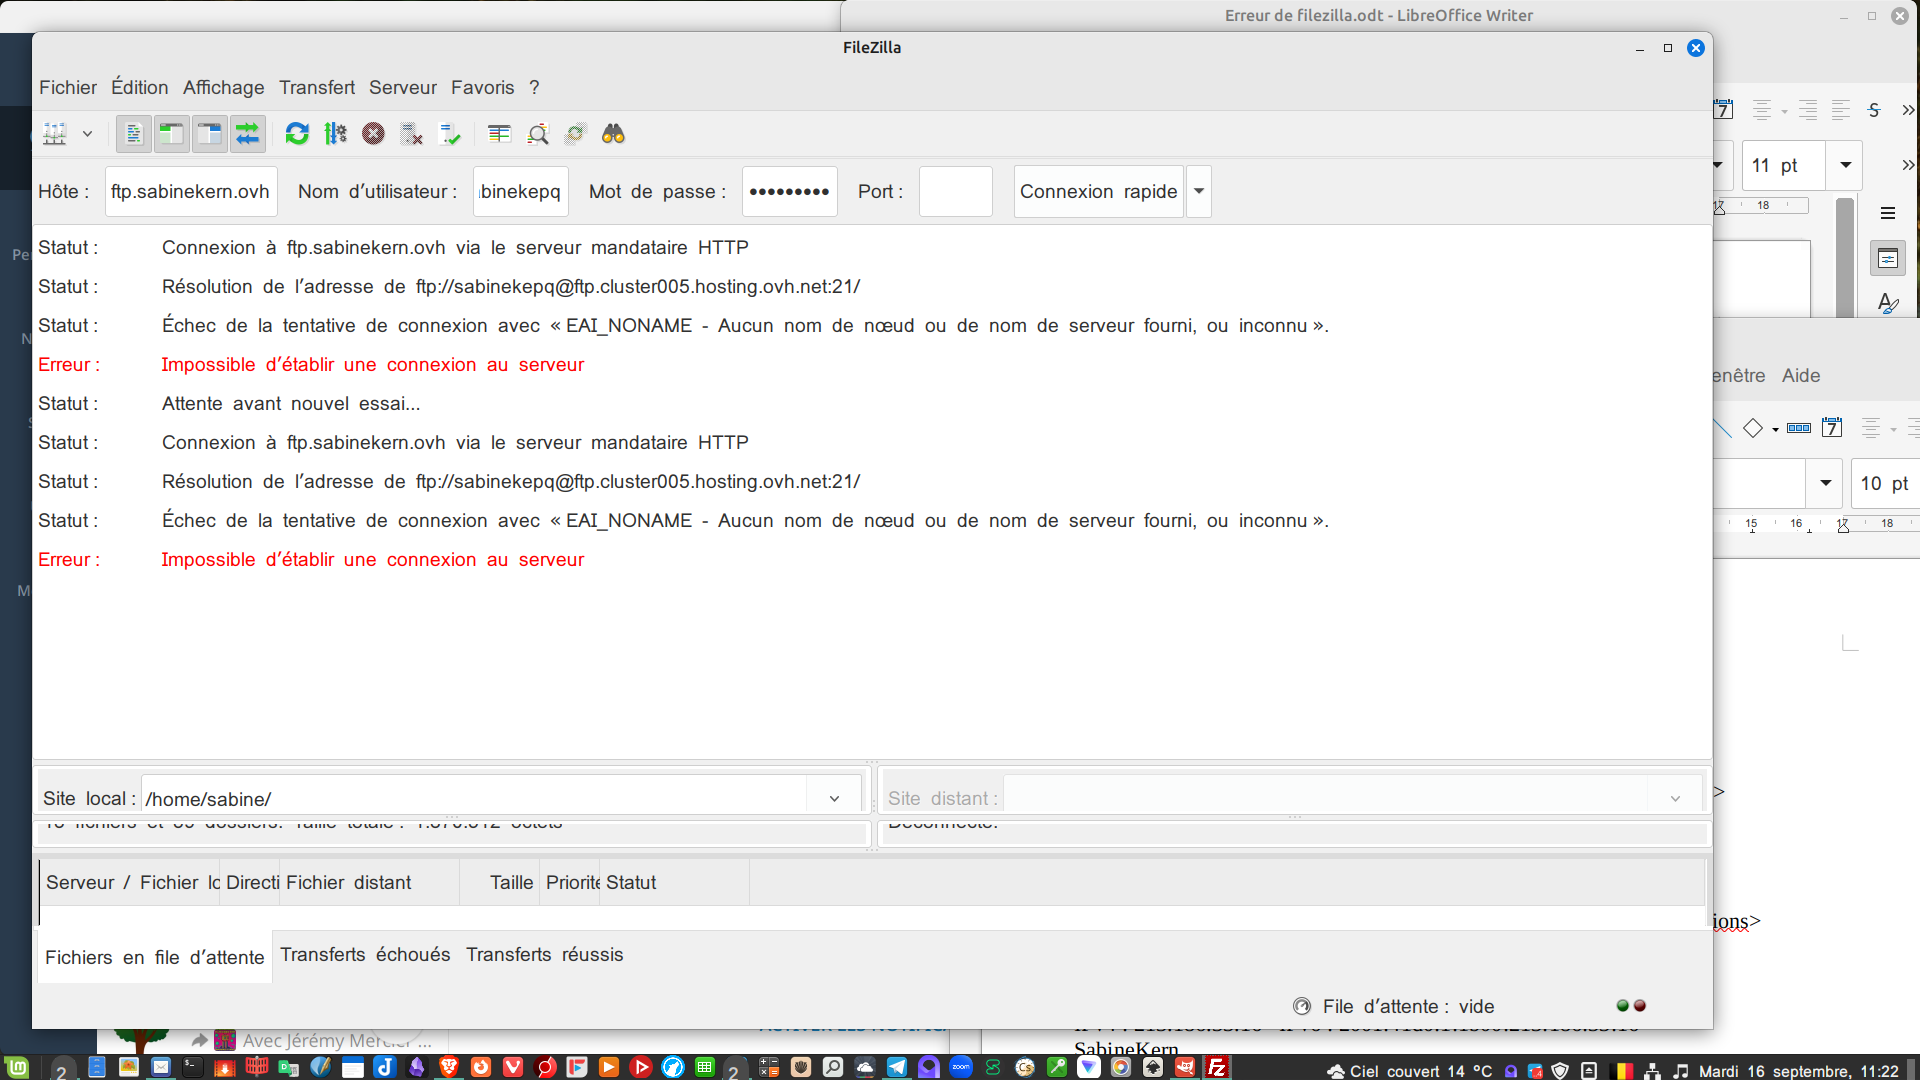Open the Connexion rapide history dropdown

coord(1198,191)
